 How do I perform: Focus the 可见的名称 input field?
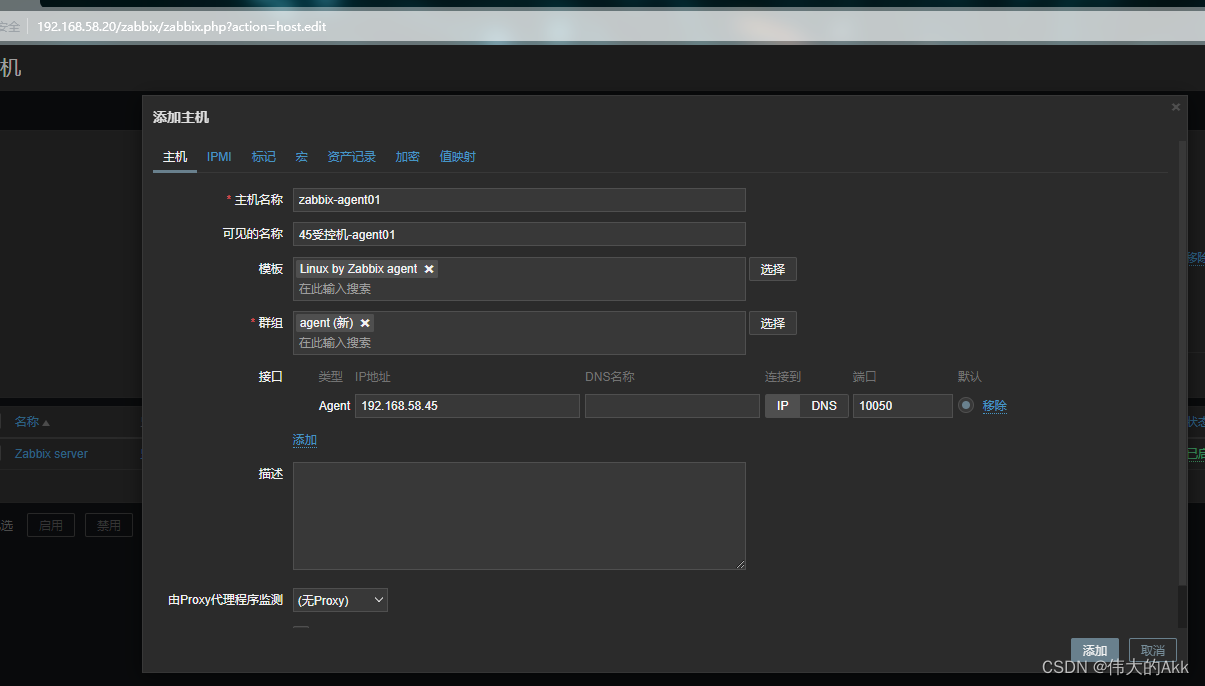tap(519, 234)
